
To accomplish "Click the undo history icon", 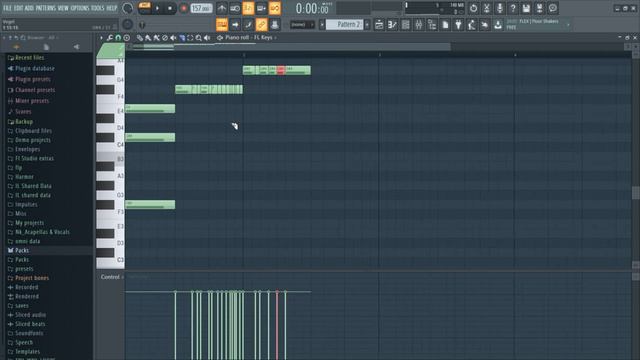I will point(473,8).
